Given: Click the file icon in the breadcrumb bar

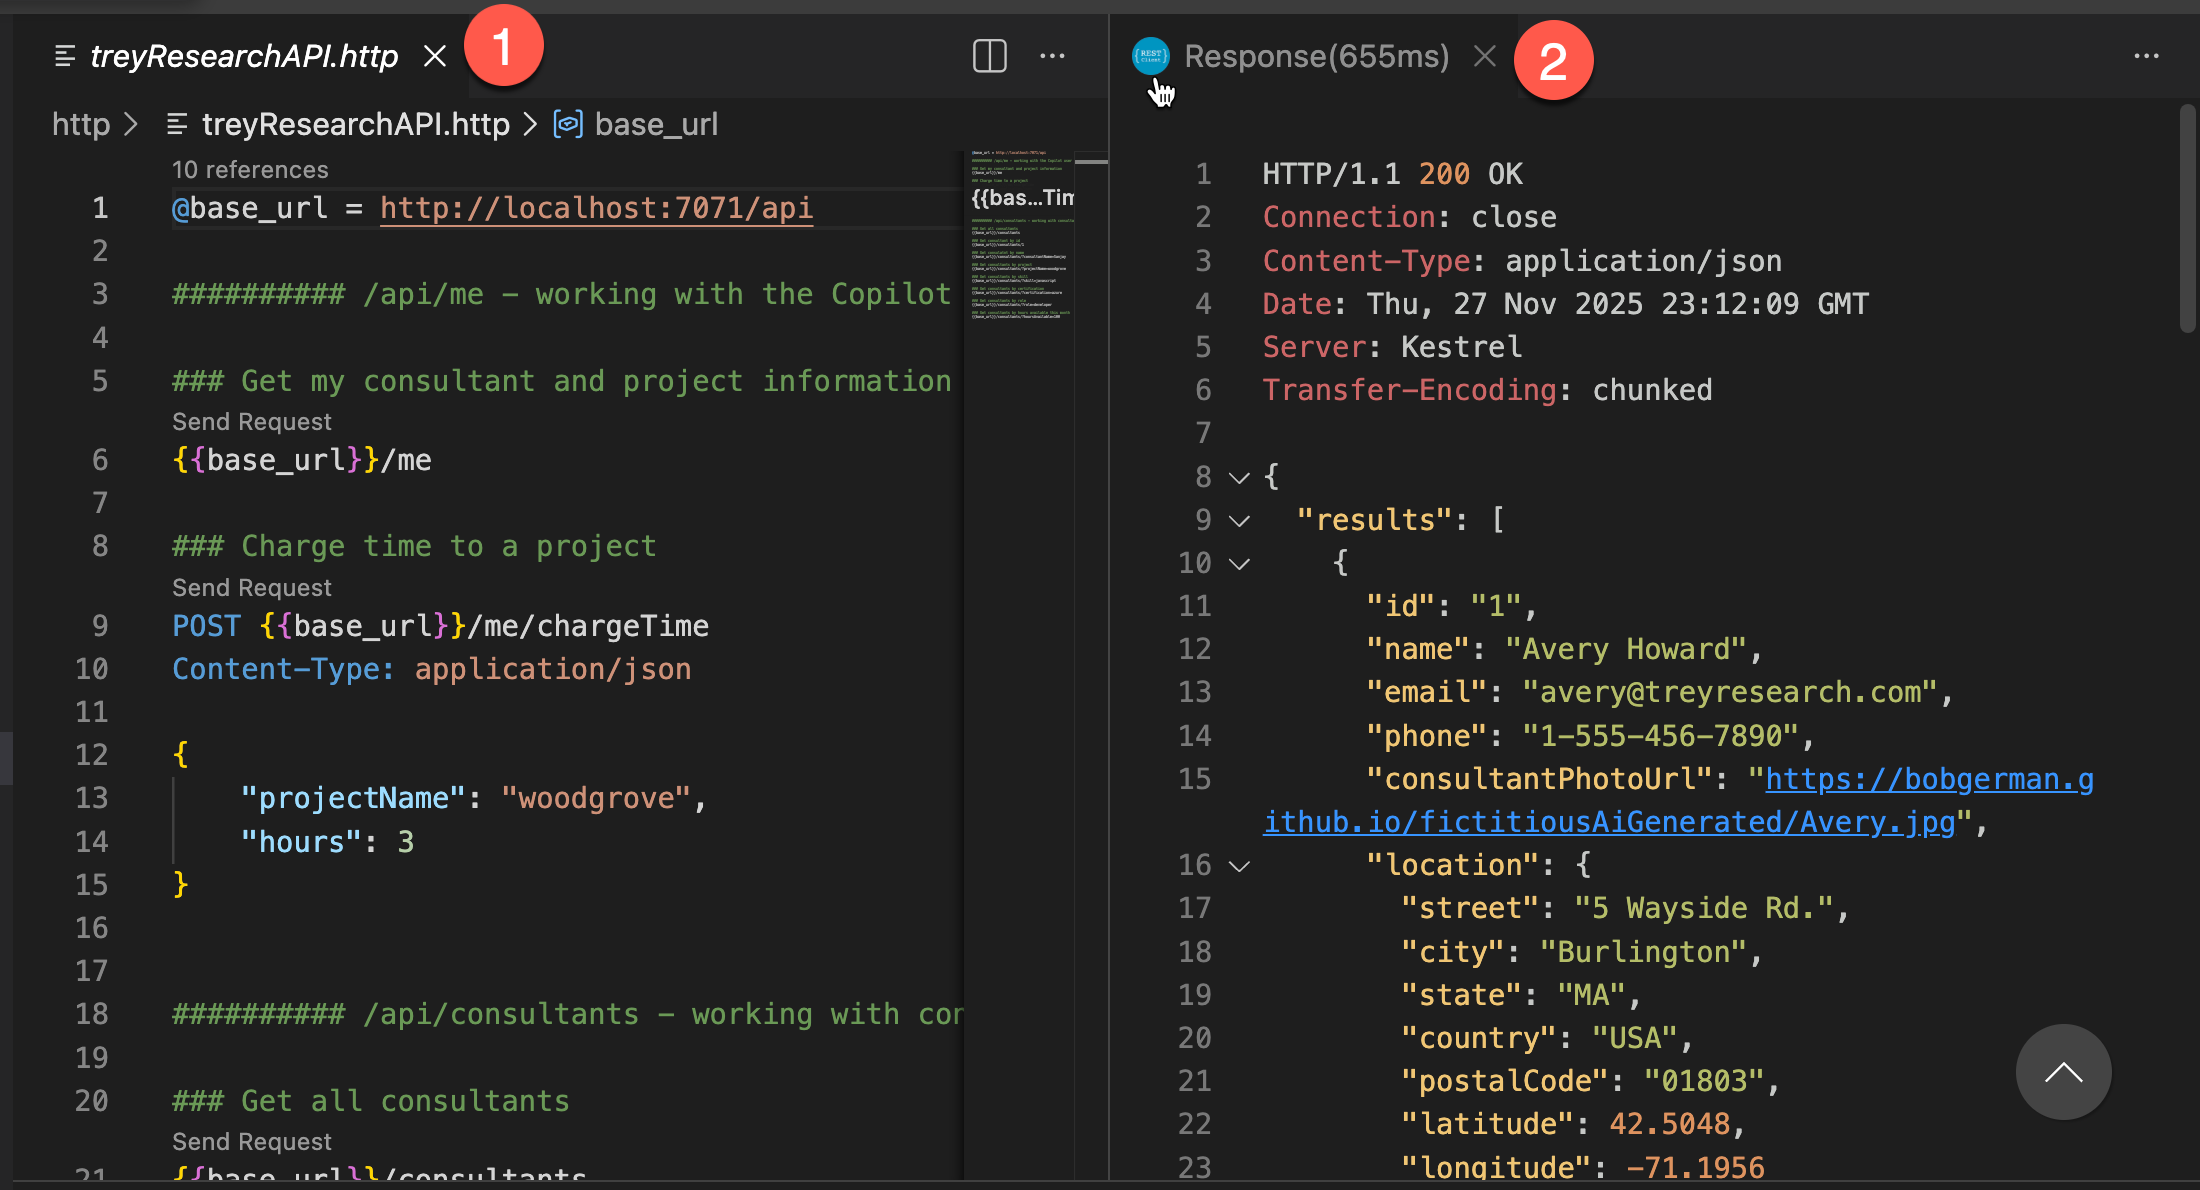Looking at the screenshot, I should [x=176, y=123].
